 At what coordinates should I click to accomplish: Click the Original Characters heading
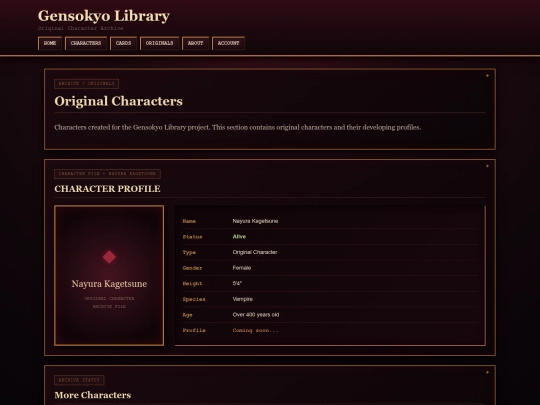(x=118, y=101)
